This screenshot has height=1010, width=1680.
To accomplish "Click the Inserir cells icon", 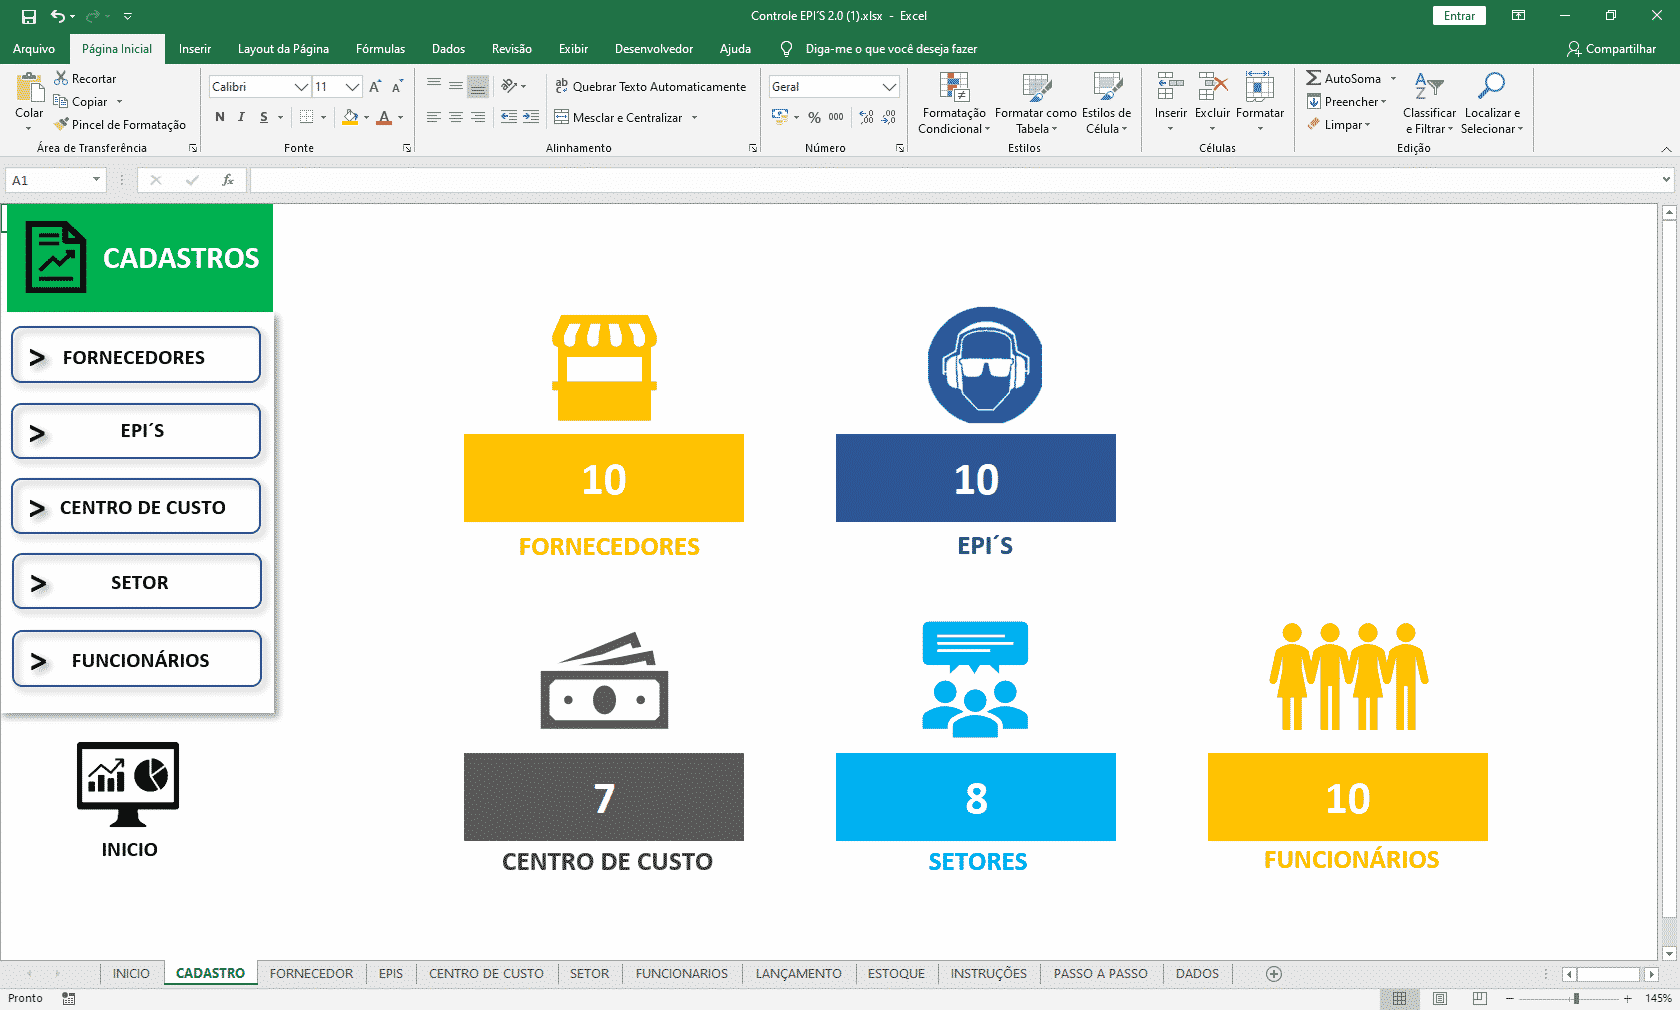I will click(x=1170, y=87).
